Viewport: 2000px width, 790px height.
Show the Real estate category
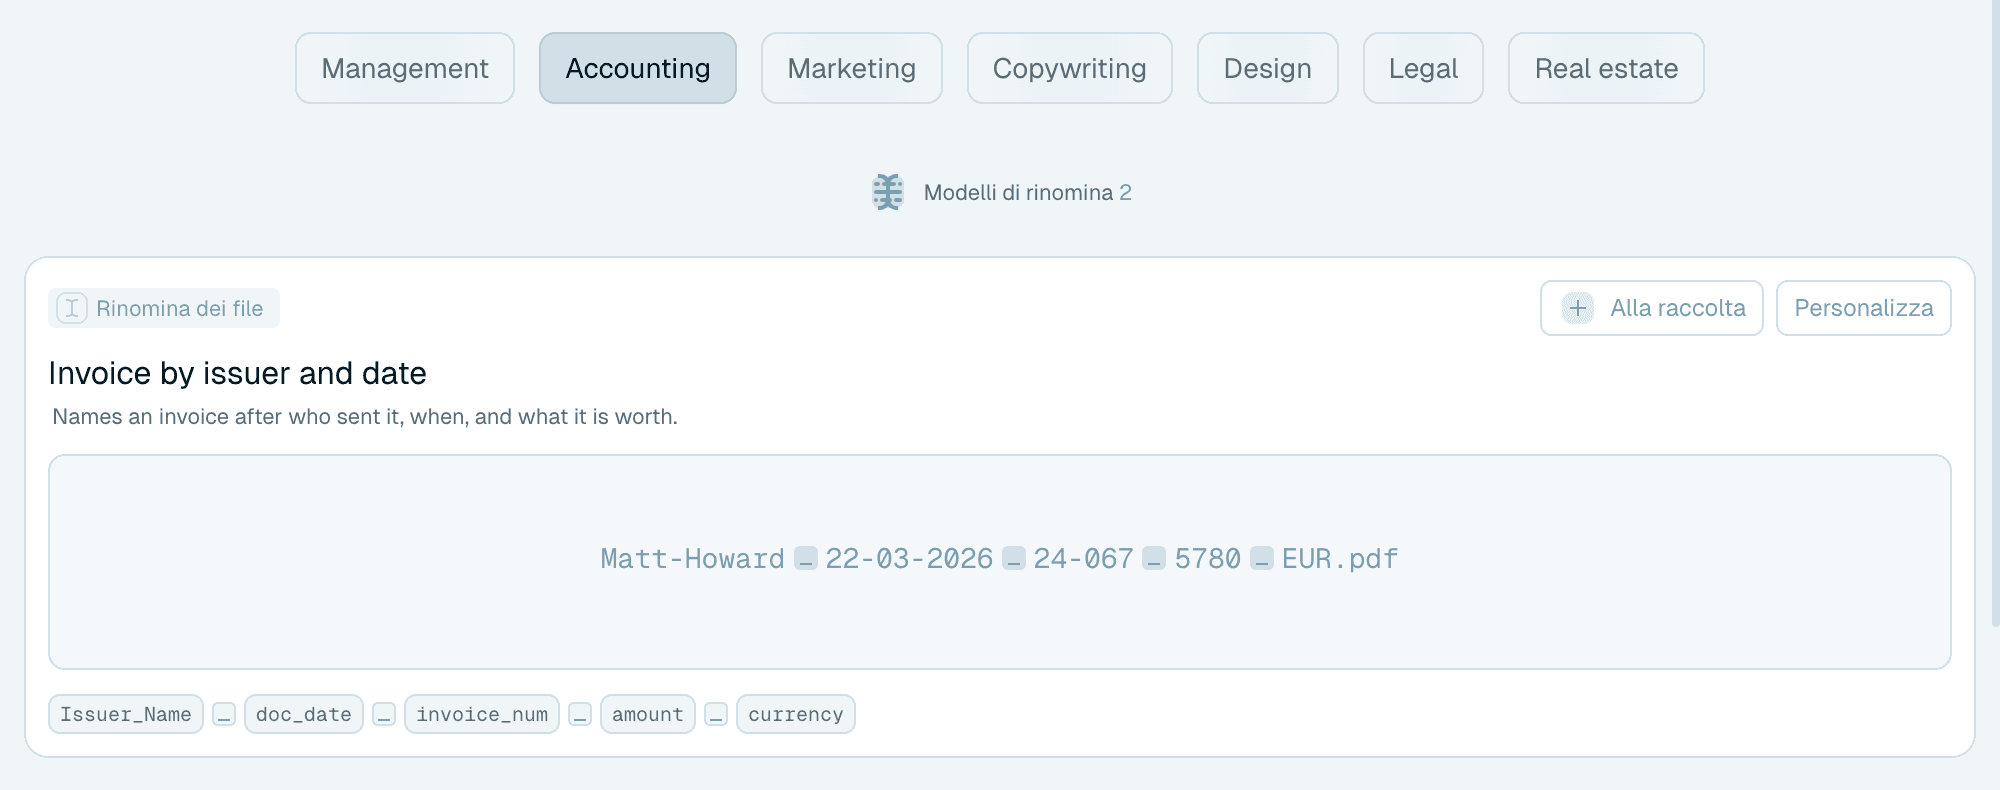click(1606, 68)
